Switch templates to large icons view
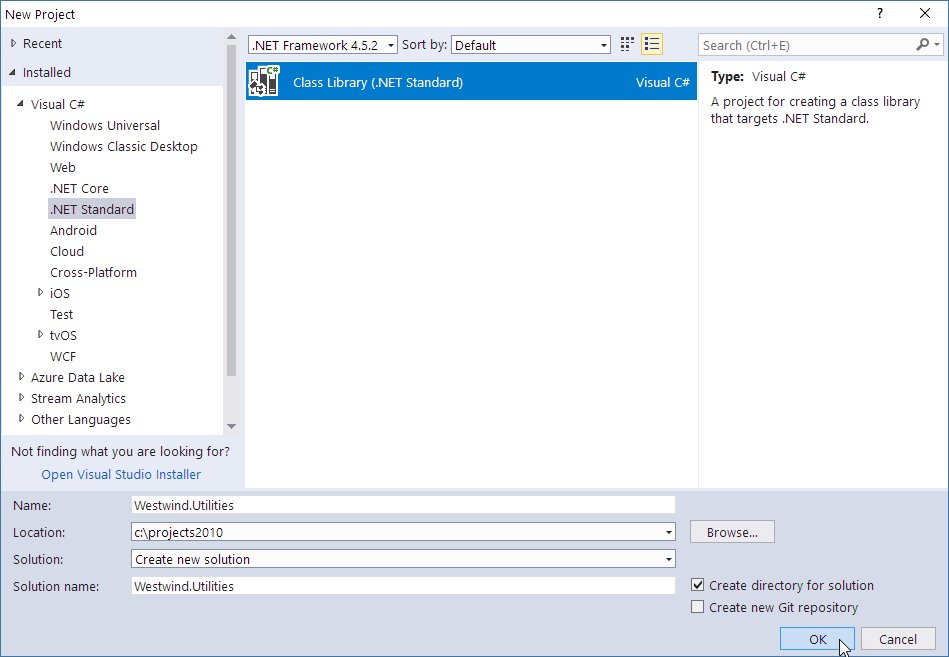This screenshot has width=949, height=657. click(626, 44)
